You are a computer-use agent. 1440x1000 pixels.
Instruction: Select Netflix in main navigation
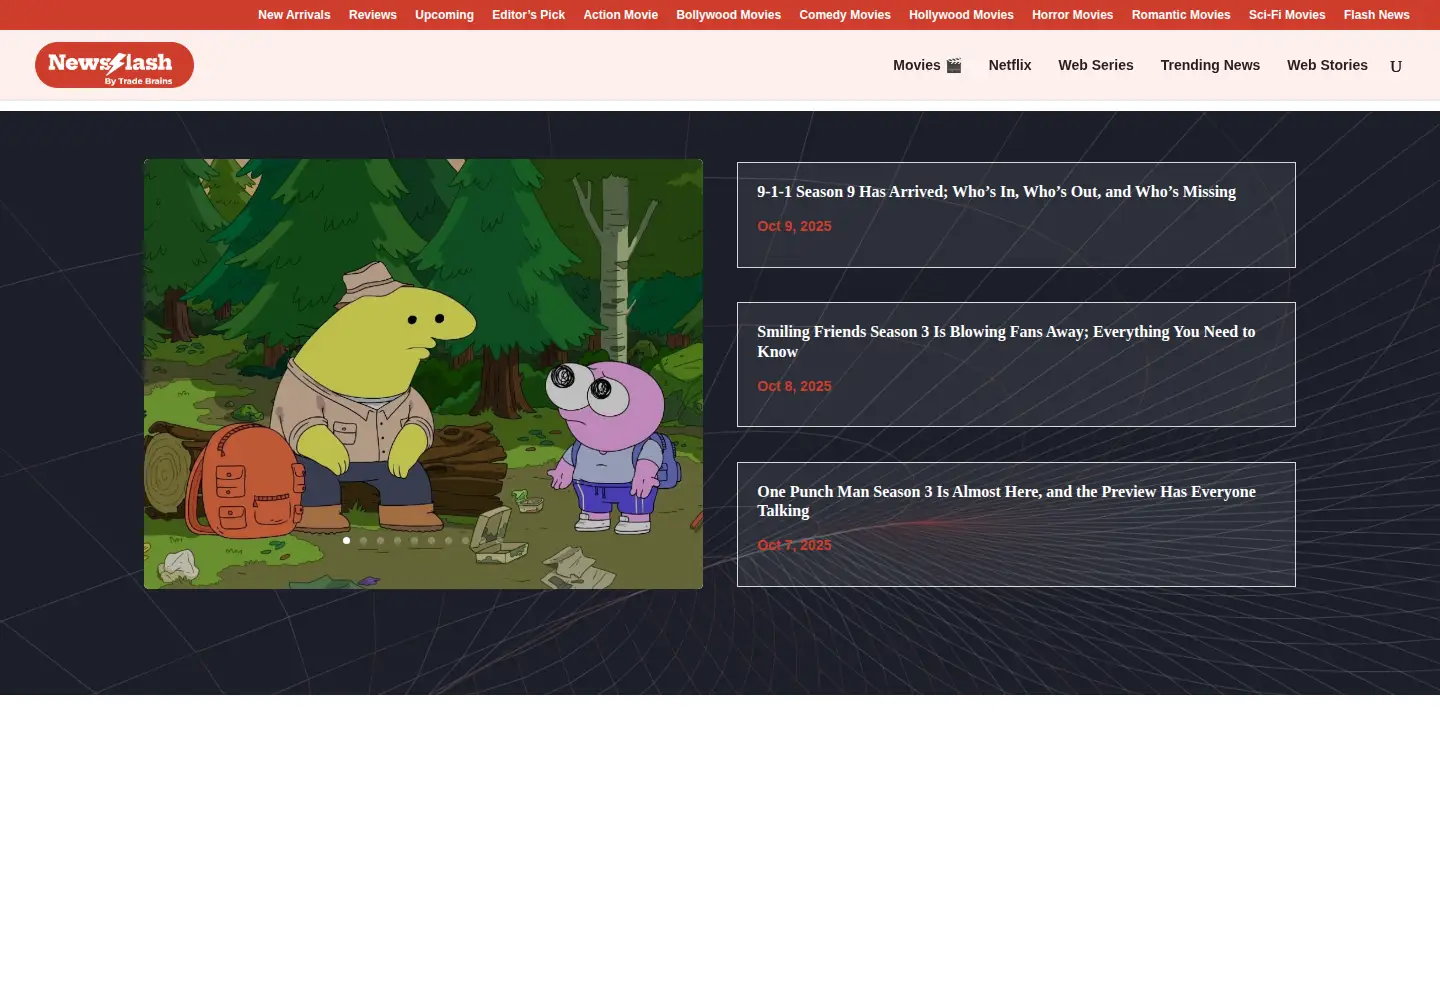(1010, 65)
